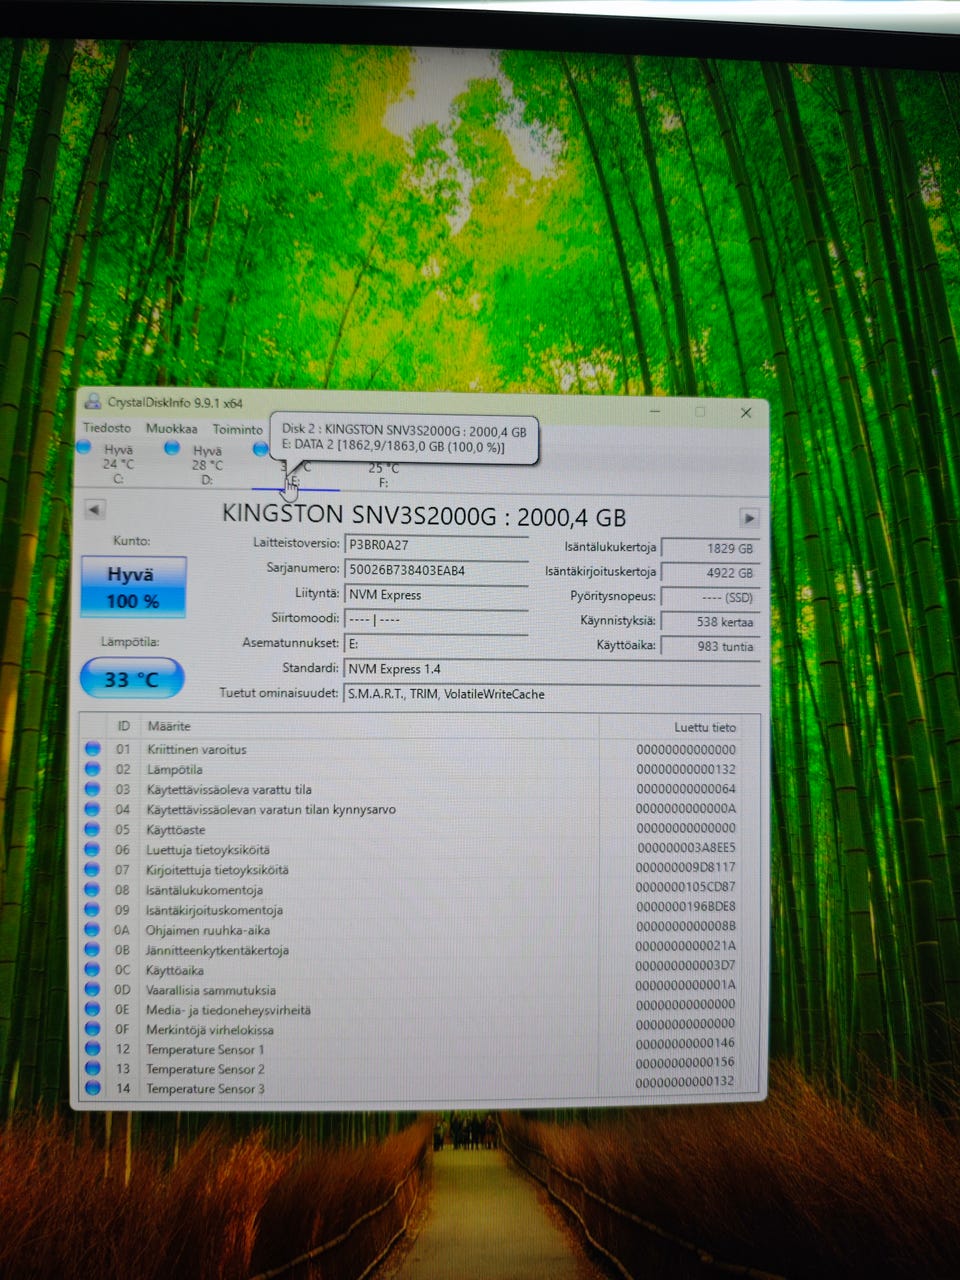Click status icon of Jännitteenkytkentäkertoja row
The image size is (960, 1280).
[93, 949]
